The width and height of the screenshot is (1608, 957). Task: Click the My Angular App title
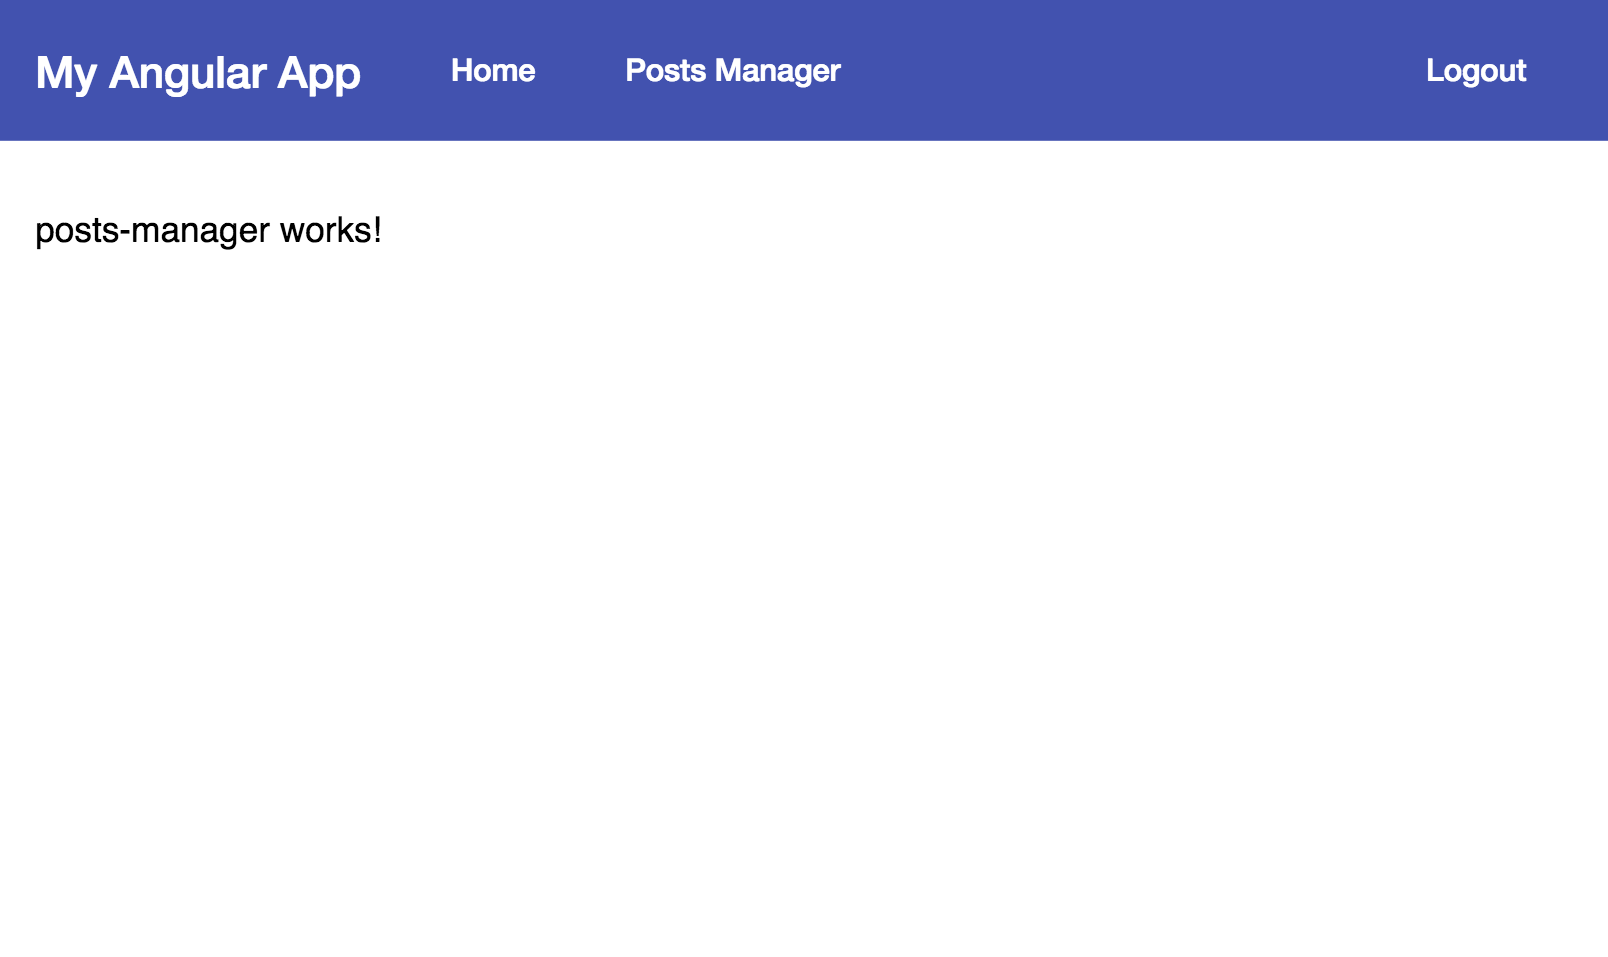pos(198,73)
